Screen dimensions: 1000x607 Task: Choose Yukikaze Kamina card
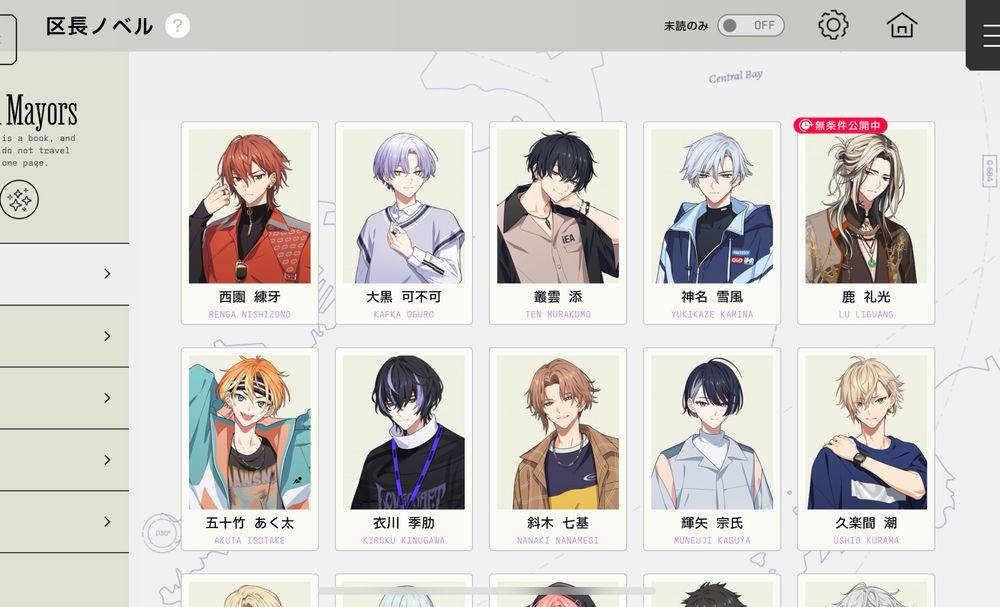click(x=712, y=223)
